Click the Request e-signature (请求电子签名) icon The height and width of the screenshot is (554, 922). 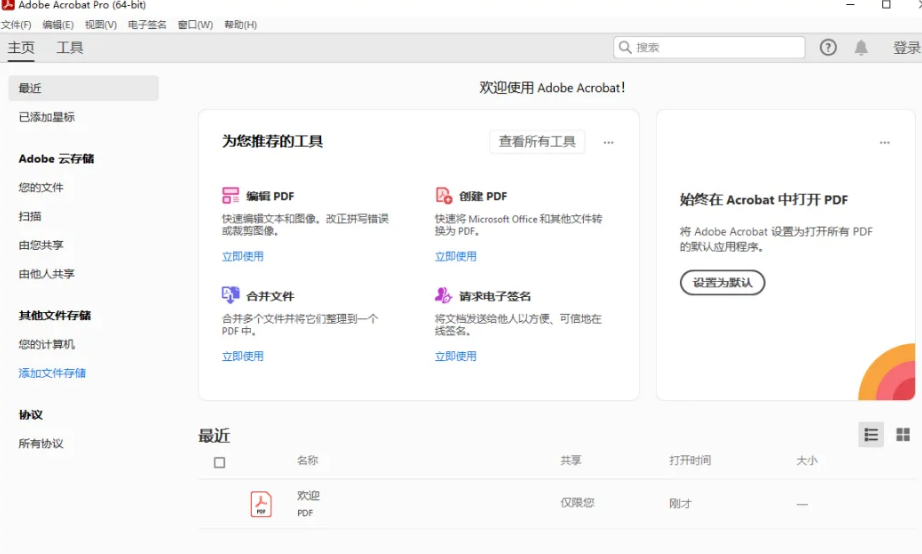[443, 295]
